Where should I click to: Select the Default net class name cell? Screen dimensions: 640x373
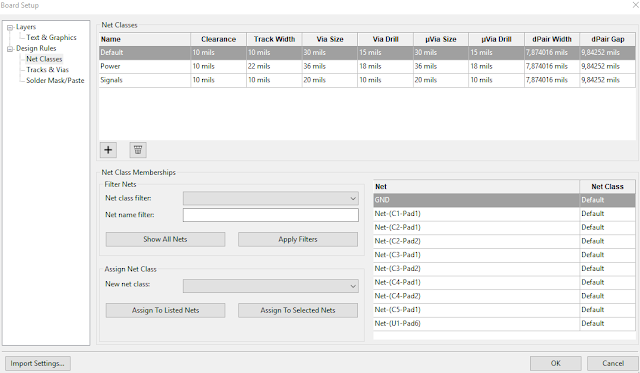click(x=145, y=53)
